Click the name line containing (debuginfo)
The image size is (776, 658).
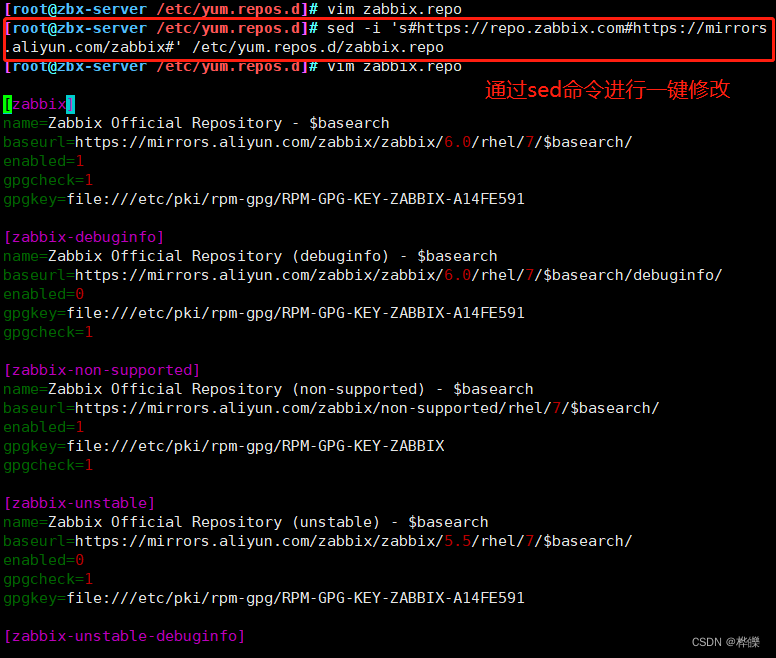pyautogui.click(x=250, y=256)
